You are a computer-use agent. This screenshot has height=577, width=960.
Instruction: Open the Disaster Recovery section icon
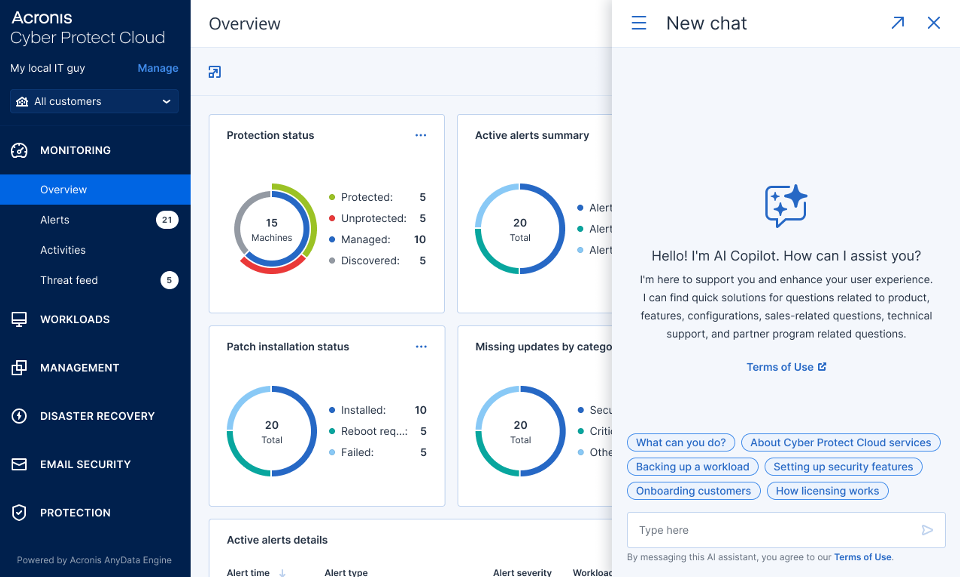click(x=22, y=416)
